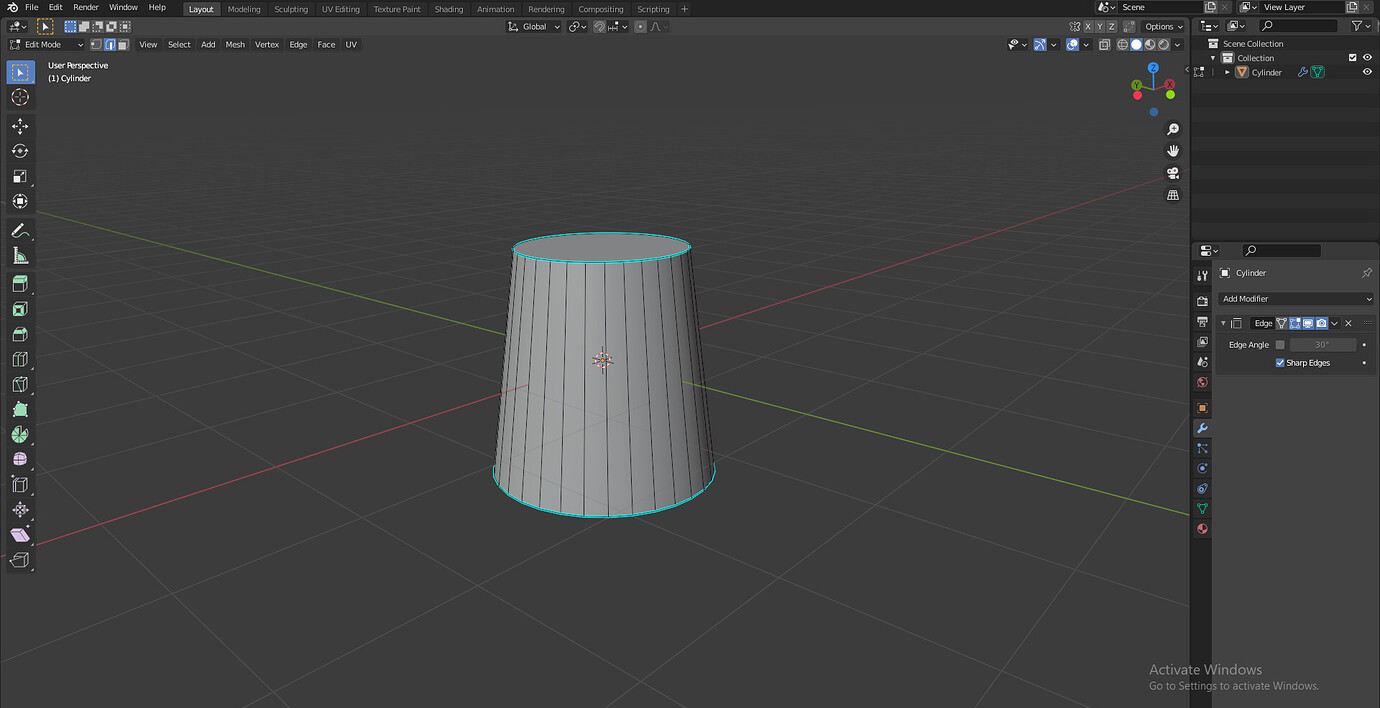
Task: Activate the Transform tool
Action: pos(20,201)
